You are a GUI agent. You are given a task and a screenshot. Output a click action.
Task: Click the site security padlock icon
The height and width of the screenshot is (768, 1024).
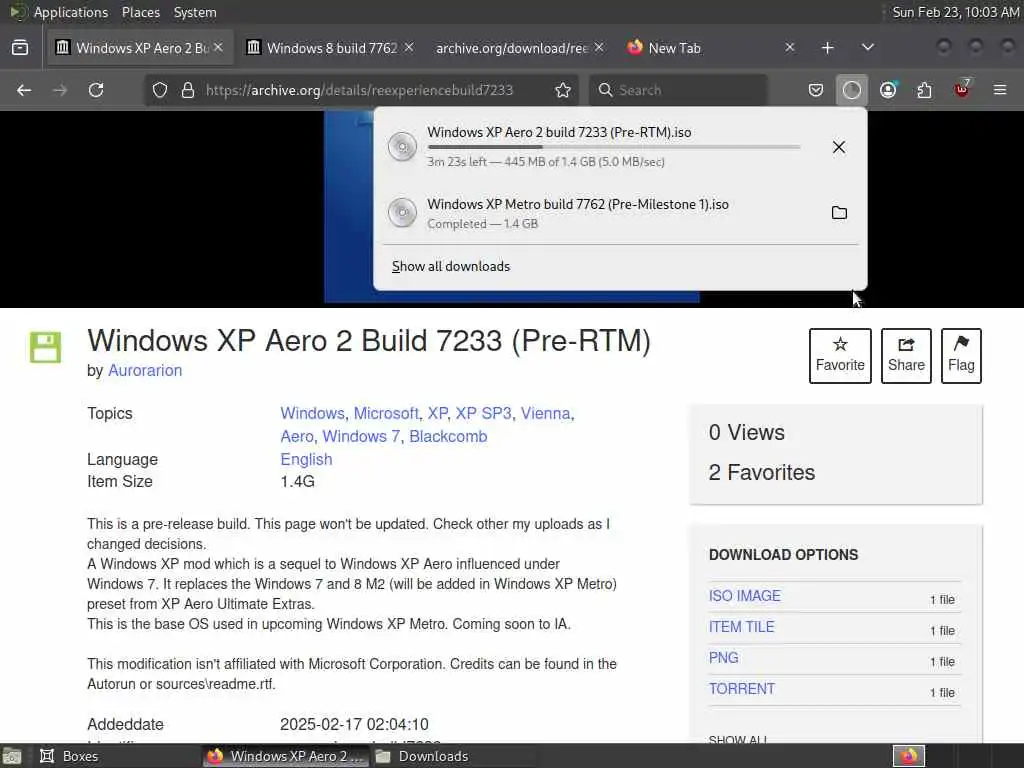tap(188, 90)
